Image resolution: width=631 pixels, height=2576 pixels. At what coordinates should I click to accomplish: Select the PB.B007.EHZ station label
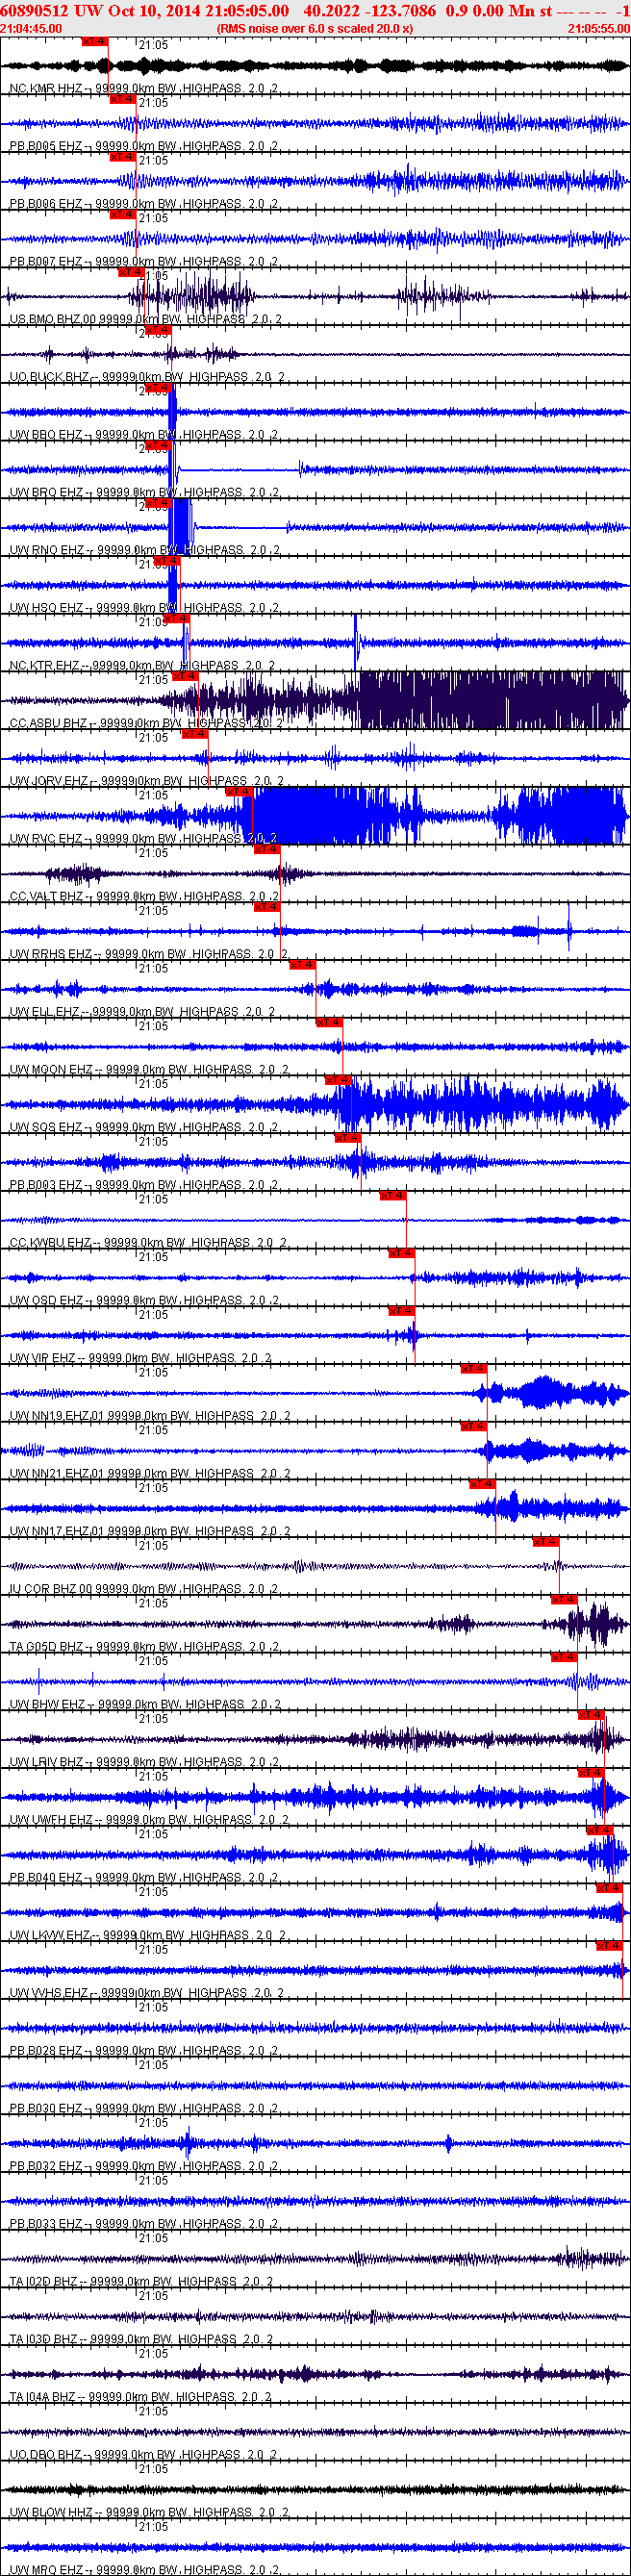[144, 262]
